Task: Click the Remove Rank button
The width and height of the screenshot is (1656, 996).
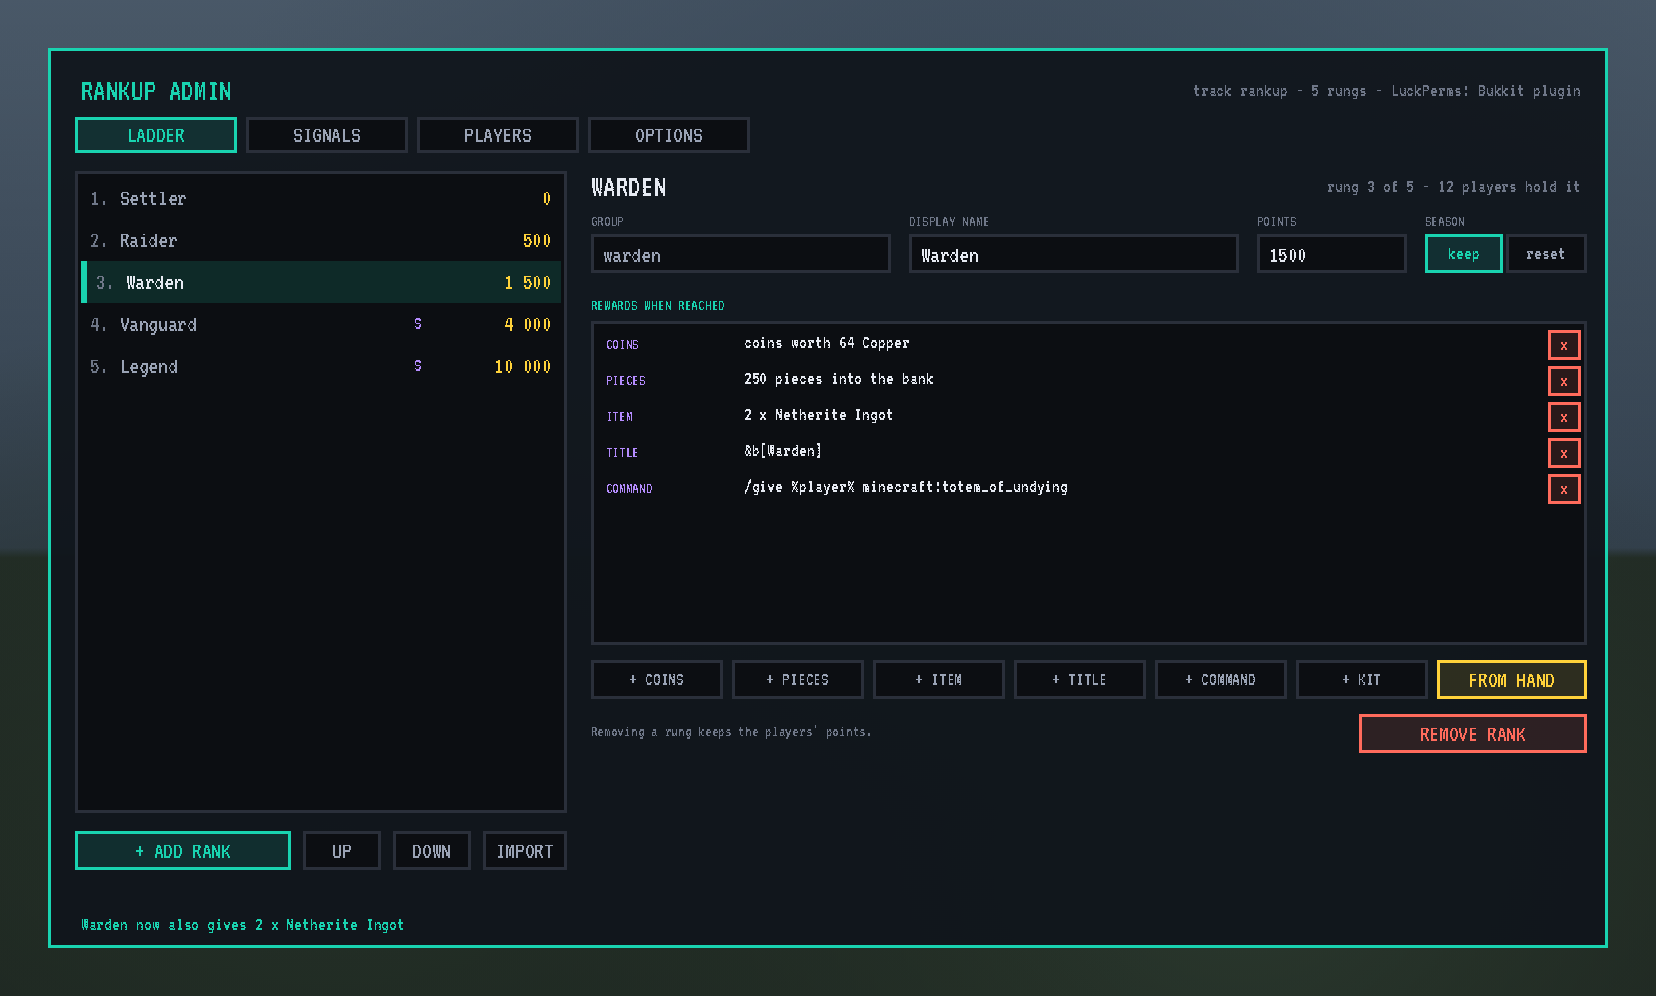Action: [x=1473, y=734]
